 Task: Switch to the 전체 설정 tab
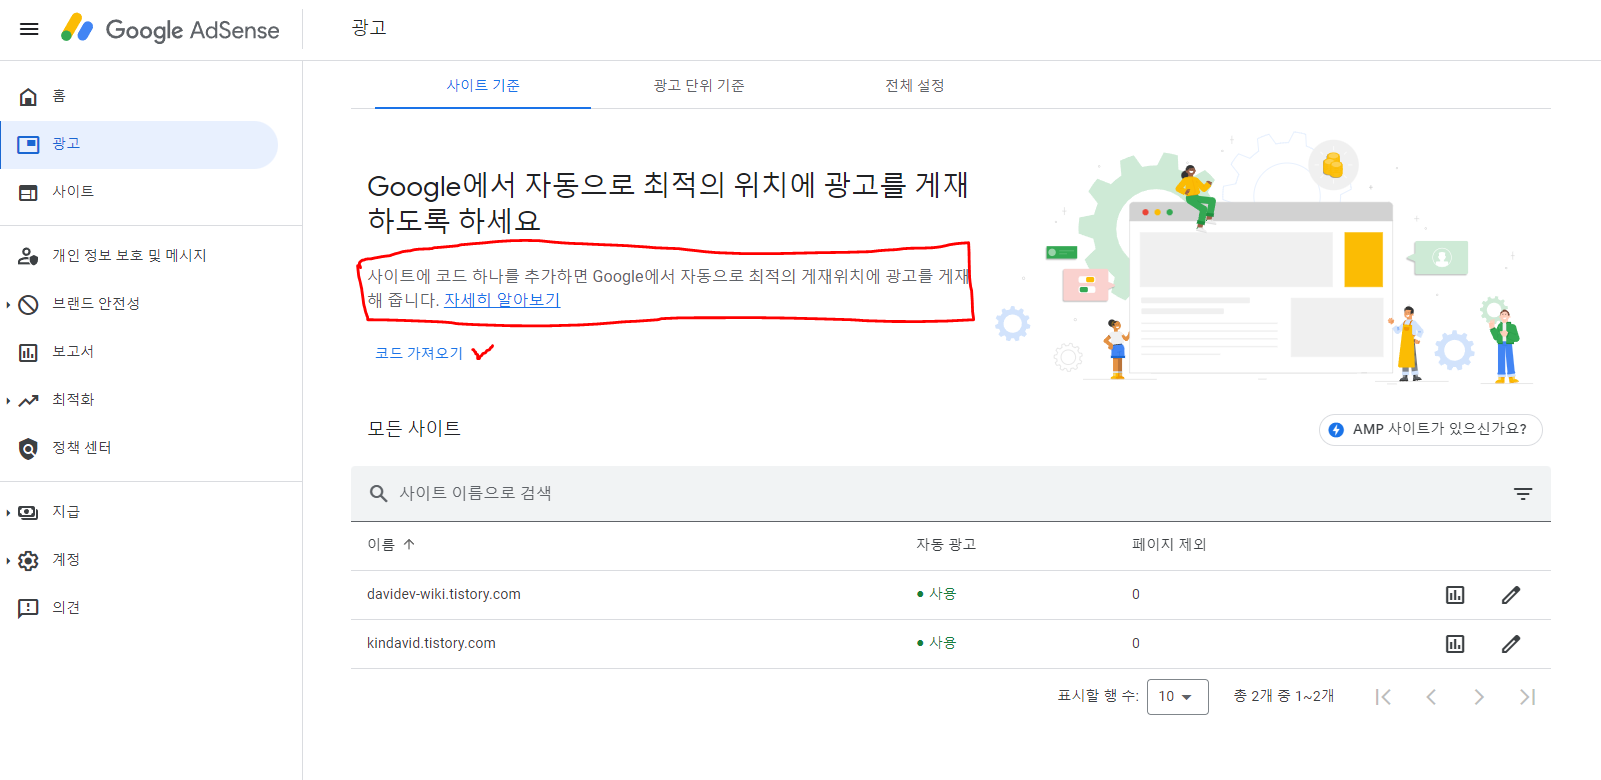click(915, 86)
